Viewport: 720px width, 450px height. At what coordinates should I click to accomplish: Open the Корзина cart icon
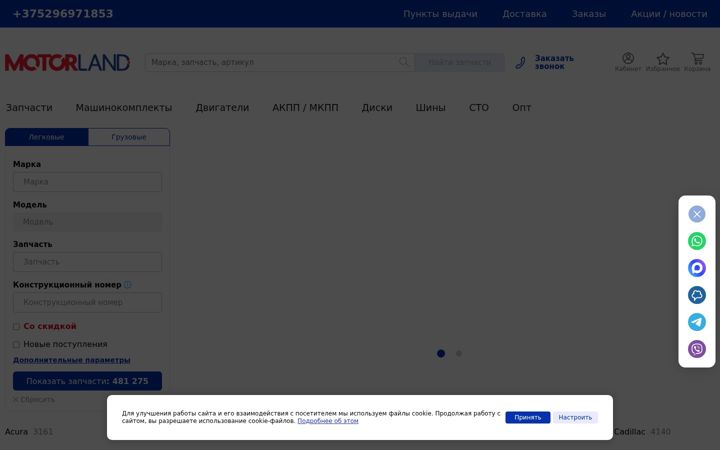pos(697,62)
